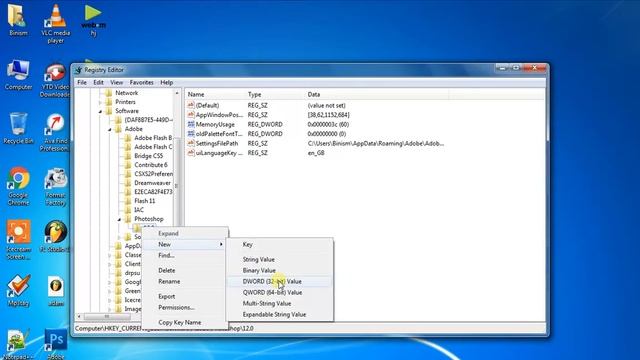Click the scroll-left arrow of tree pane
640x360 pixels.
79,316
